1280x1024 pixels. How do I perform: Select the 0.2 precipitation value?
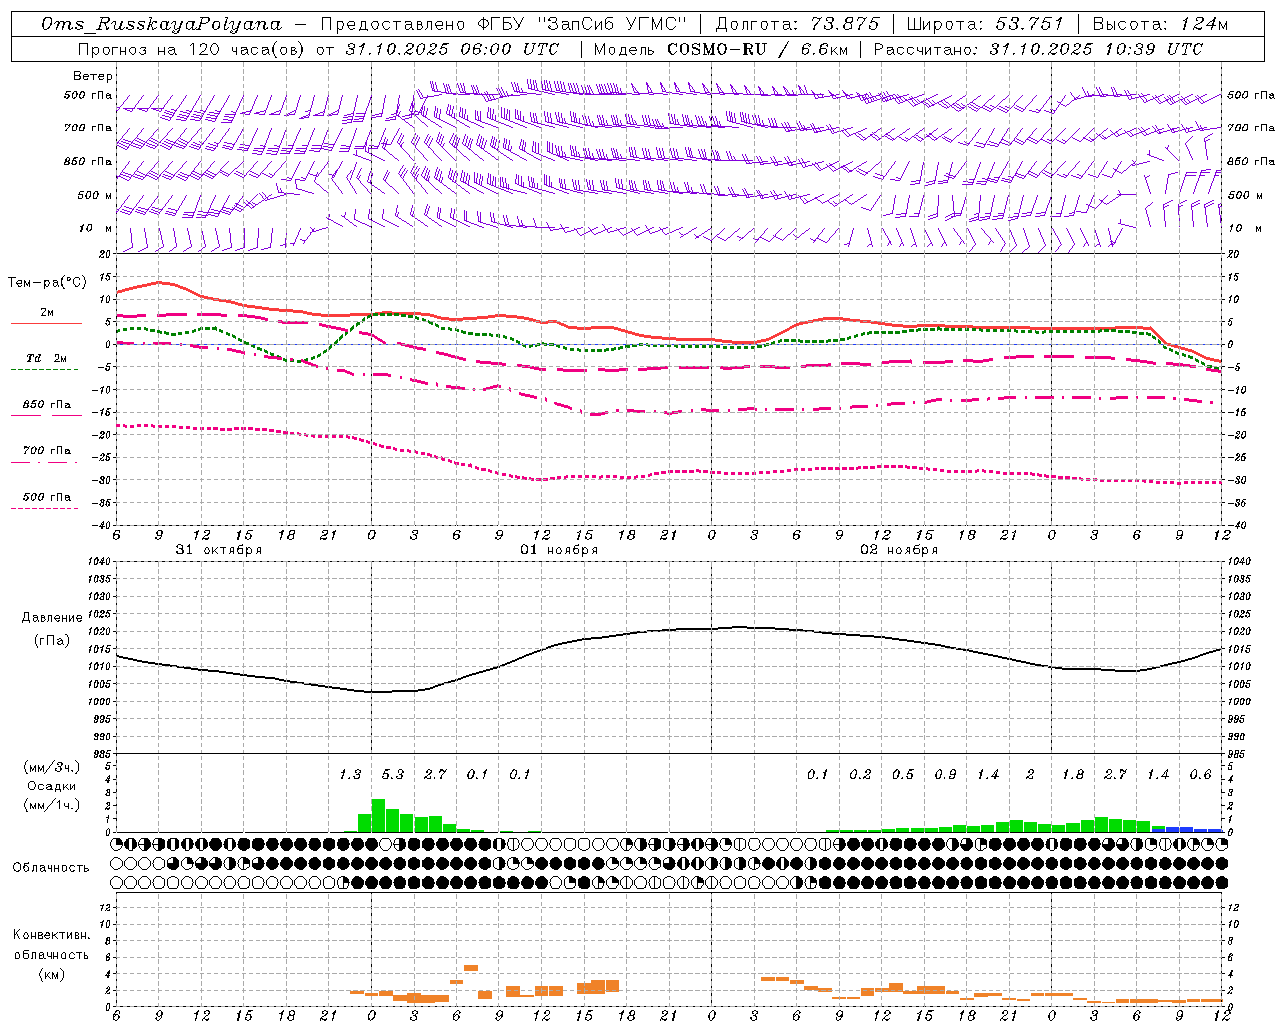coord(860,775)
